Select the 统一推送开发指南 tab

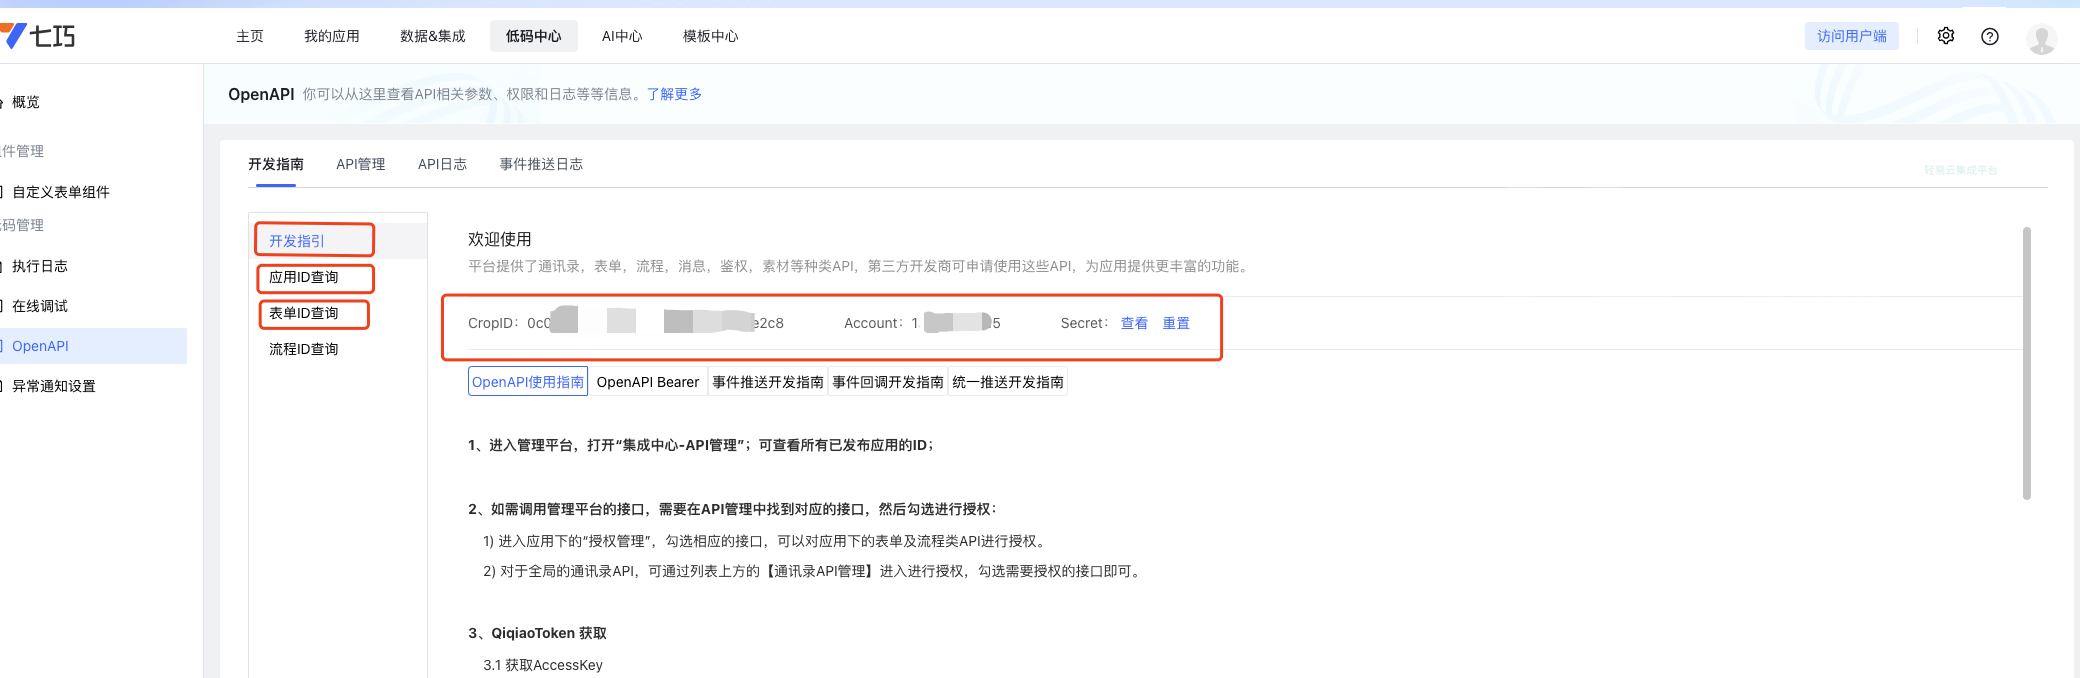[1008, 382]
